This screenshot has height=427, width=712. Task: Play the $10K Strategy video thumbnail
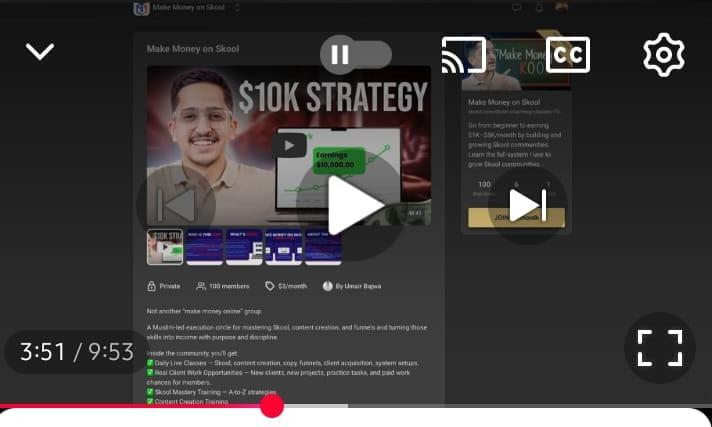pos(289,145)
